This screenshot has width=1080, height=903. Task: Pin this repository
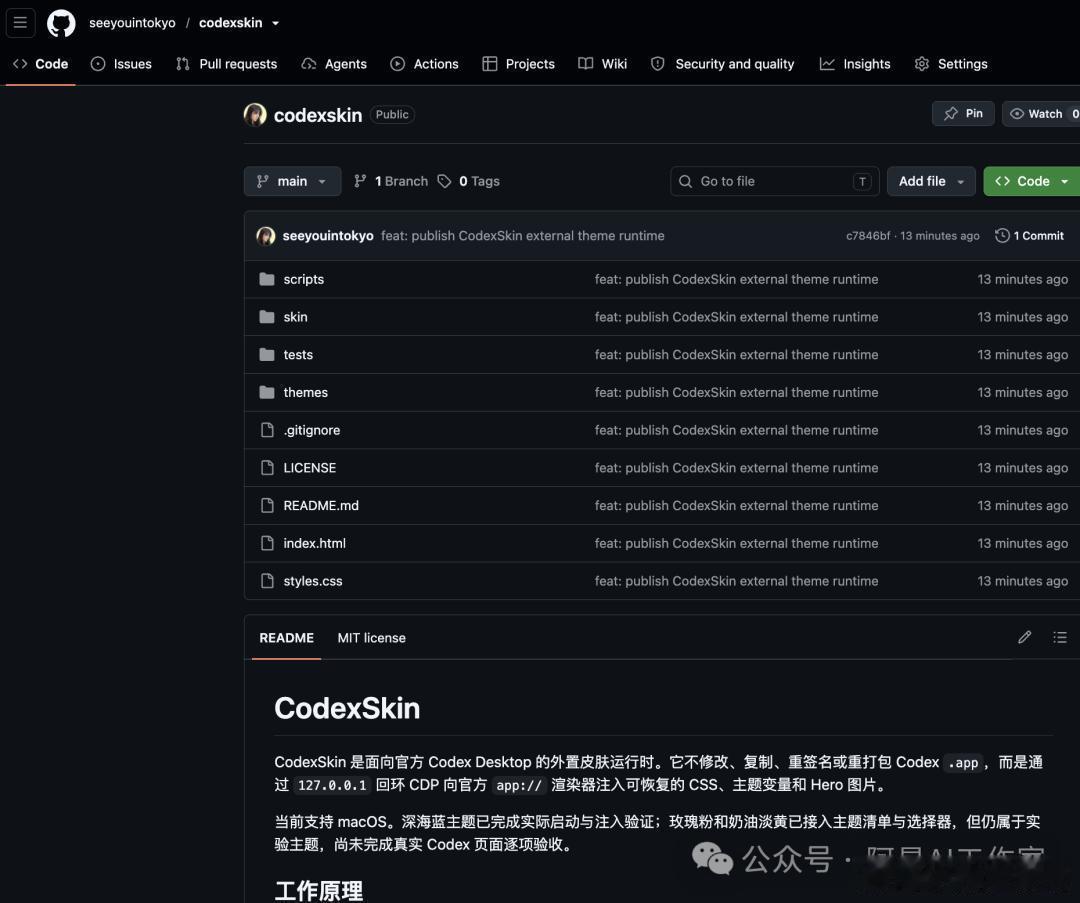tap(963, 114)
